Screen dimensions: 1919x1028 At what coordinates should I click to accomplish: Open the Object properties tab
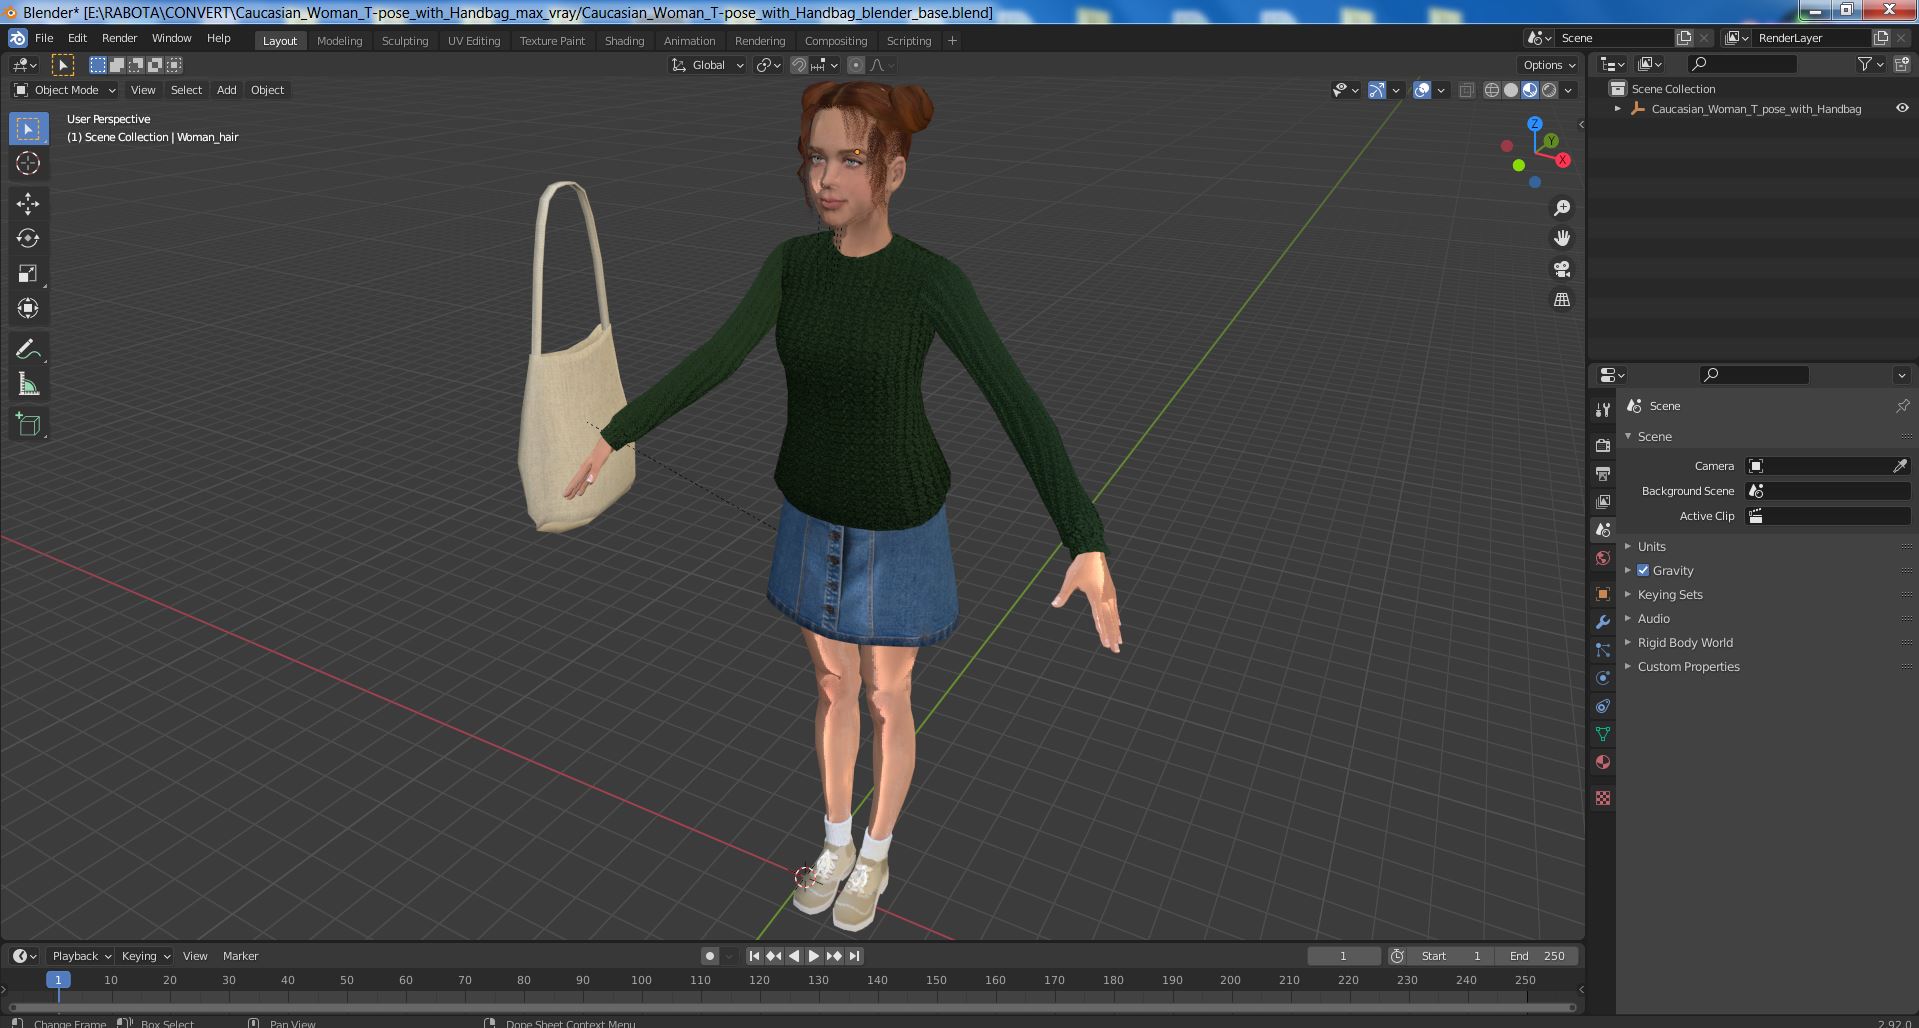tap(1603, 594)
